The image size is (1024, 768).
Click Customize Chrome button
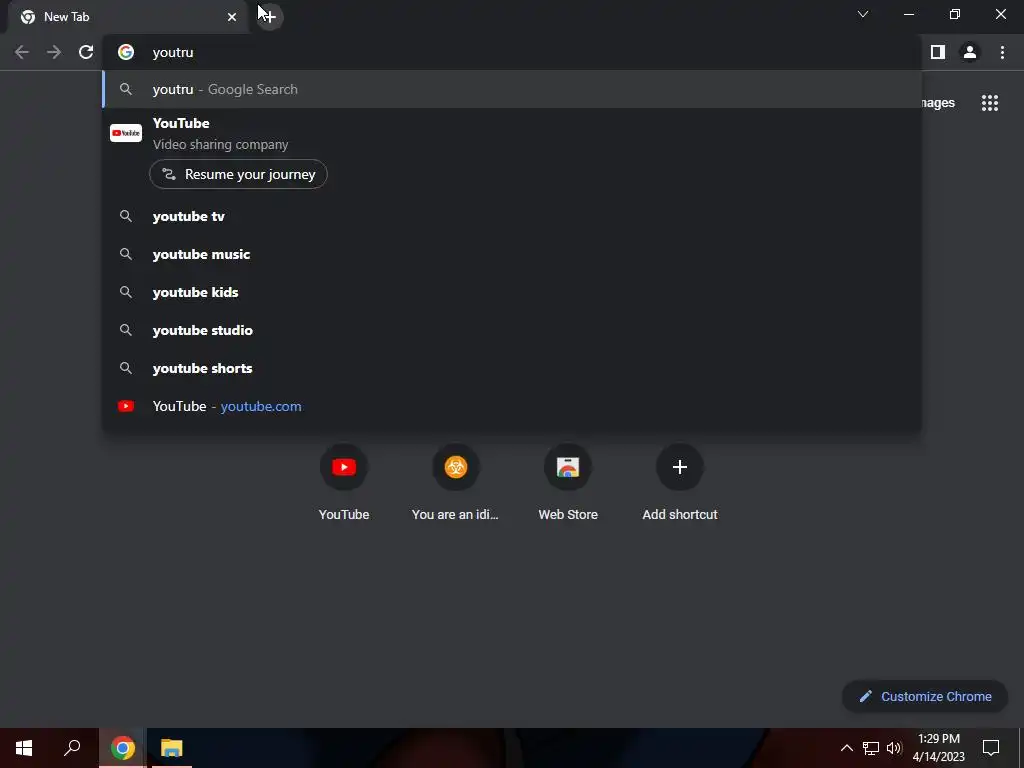point(925,696)
